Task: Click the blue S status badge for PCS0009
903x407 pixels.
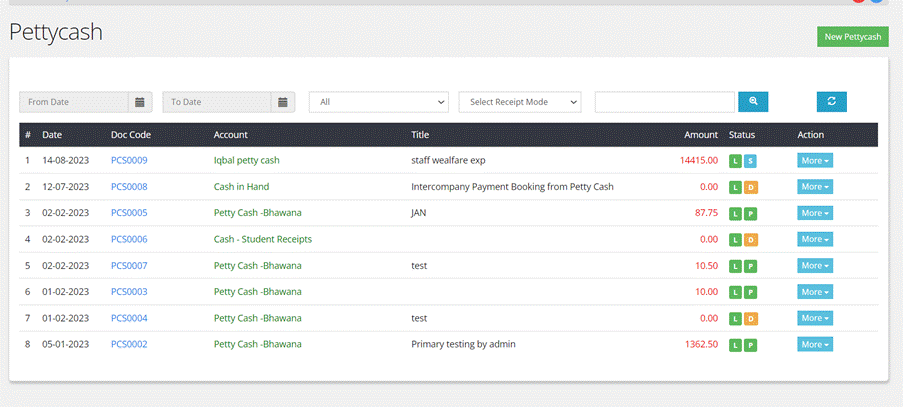Action: (x=750, y=160)
